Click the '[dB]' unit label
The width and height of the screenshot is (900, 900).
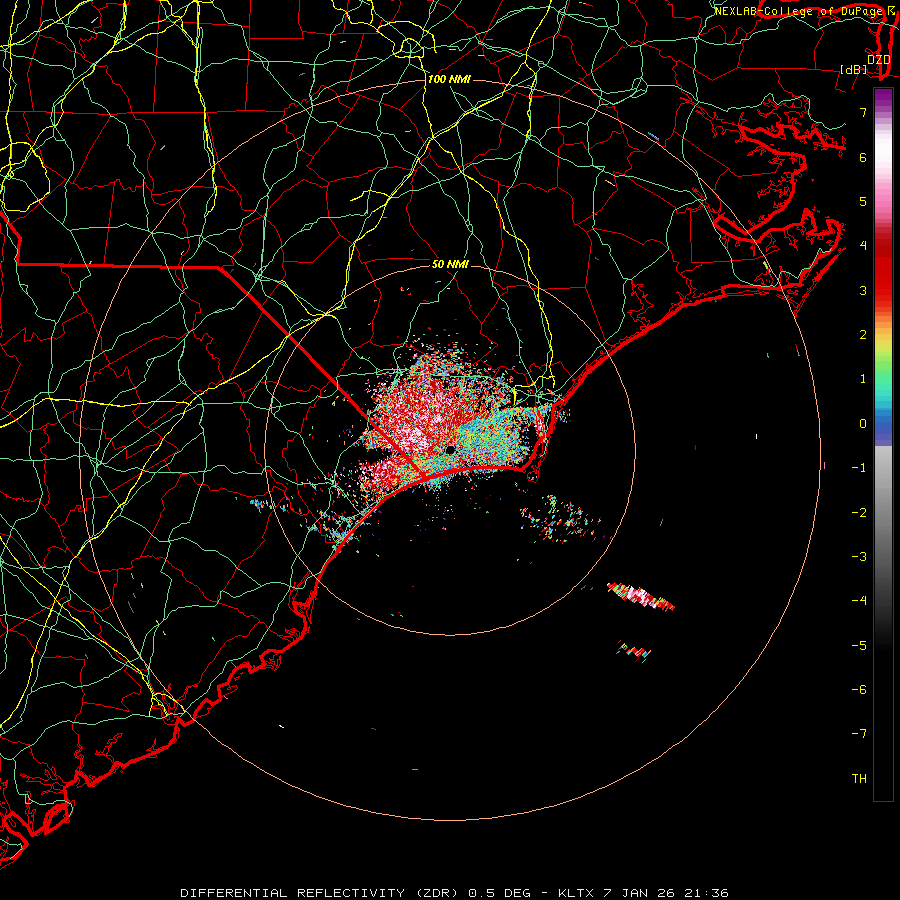point(854,69)
